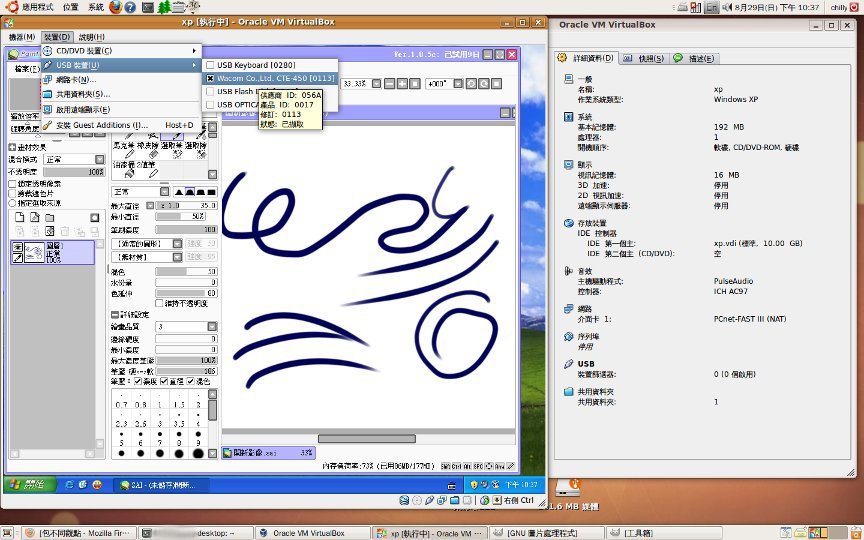The height and width of the screenshot is (540, 864).
Task: Choose the flat-top brush edge shape
Action: [x=201, y=192]
